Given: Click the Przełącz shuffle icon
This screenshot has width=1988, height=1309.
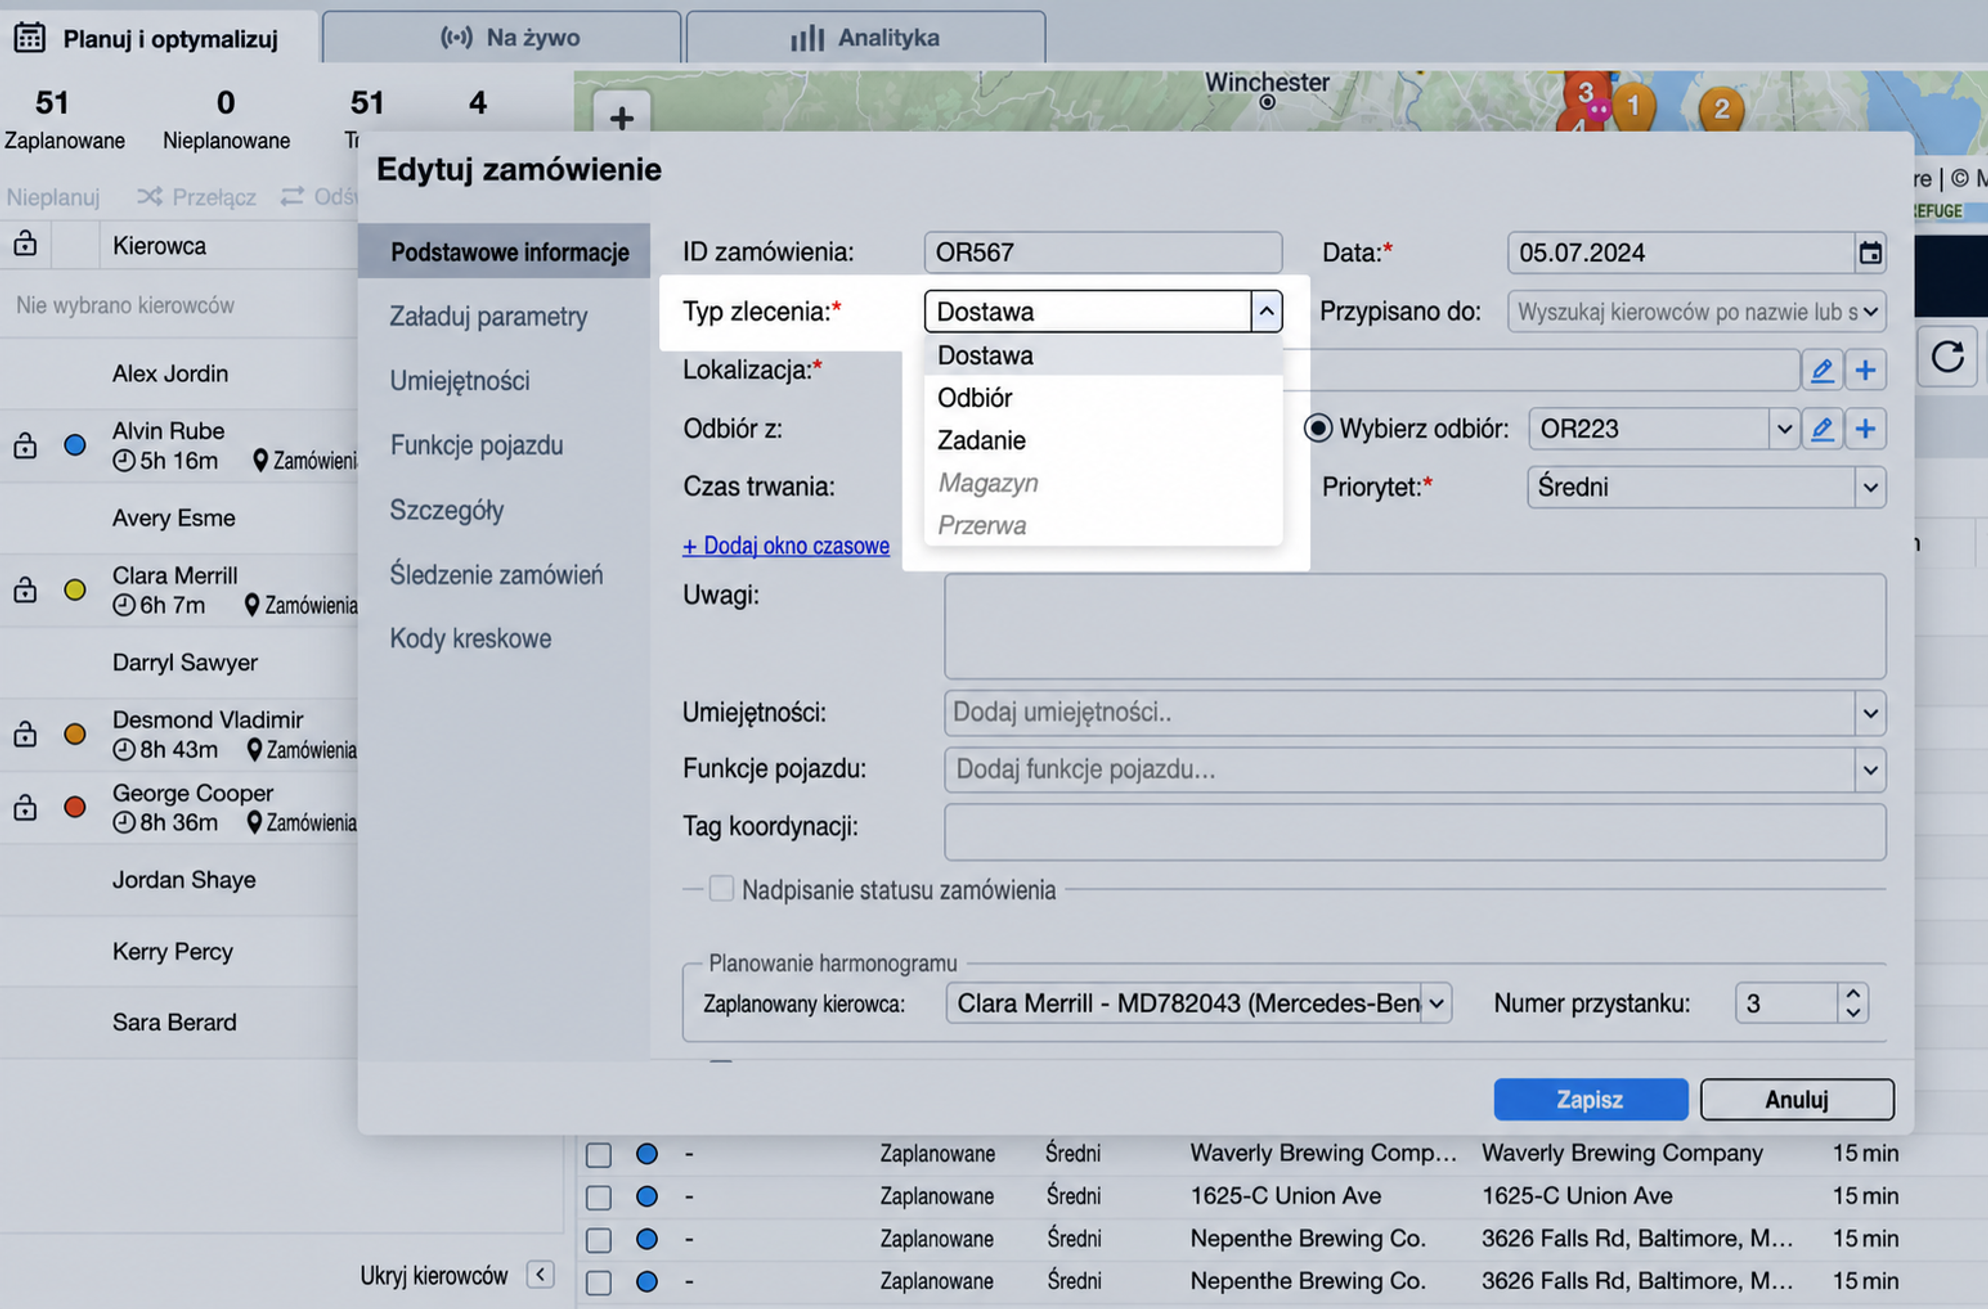Looking at the screenshot, I should click(150, 196).
